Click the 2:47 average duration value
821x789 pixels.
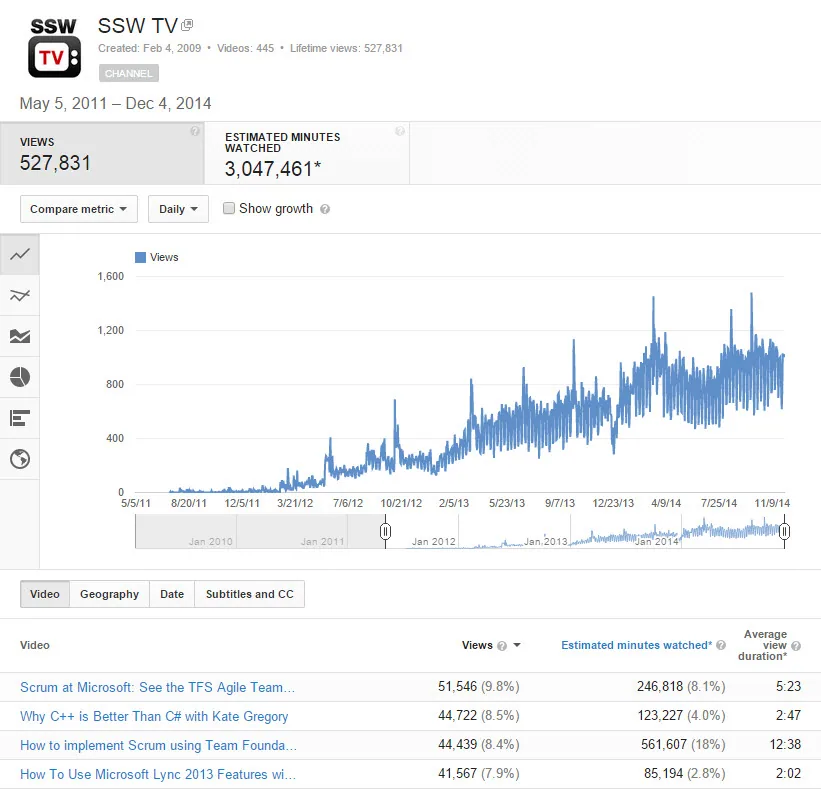tap(788, 716)
